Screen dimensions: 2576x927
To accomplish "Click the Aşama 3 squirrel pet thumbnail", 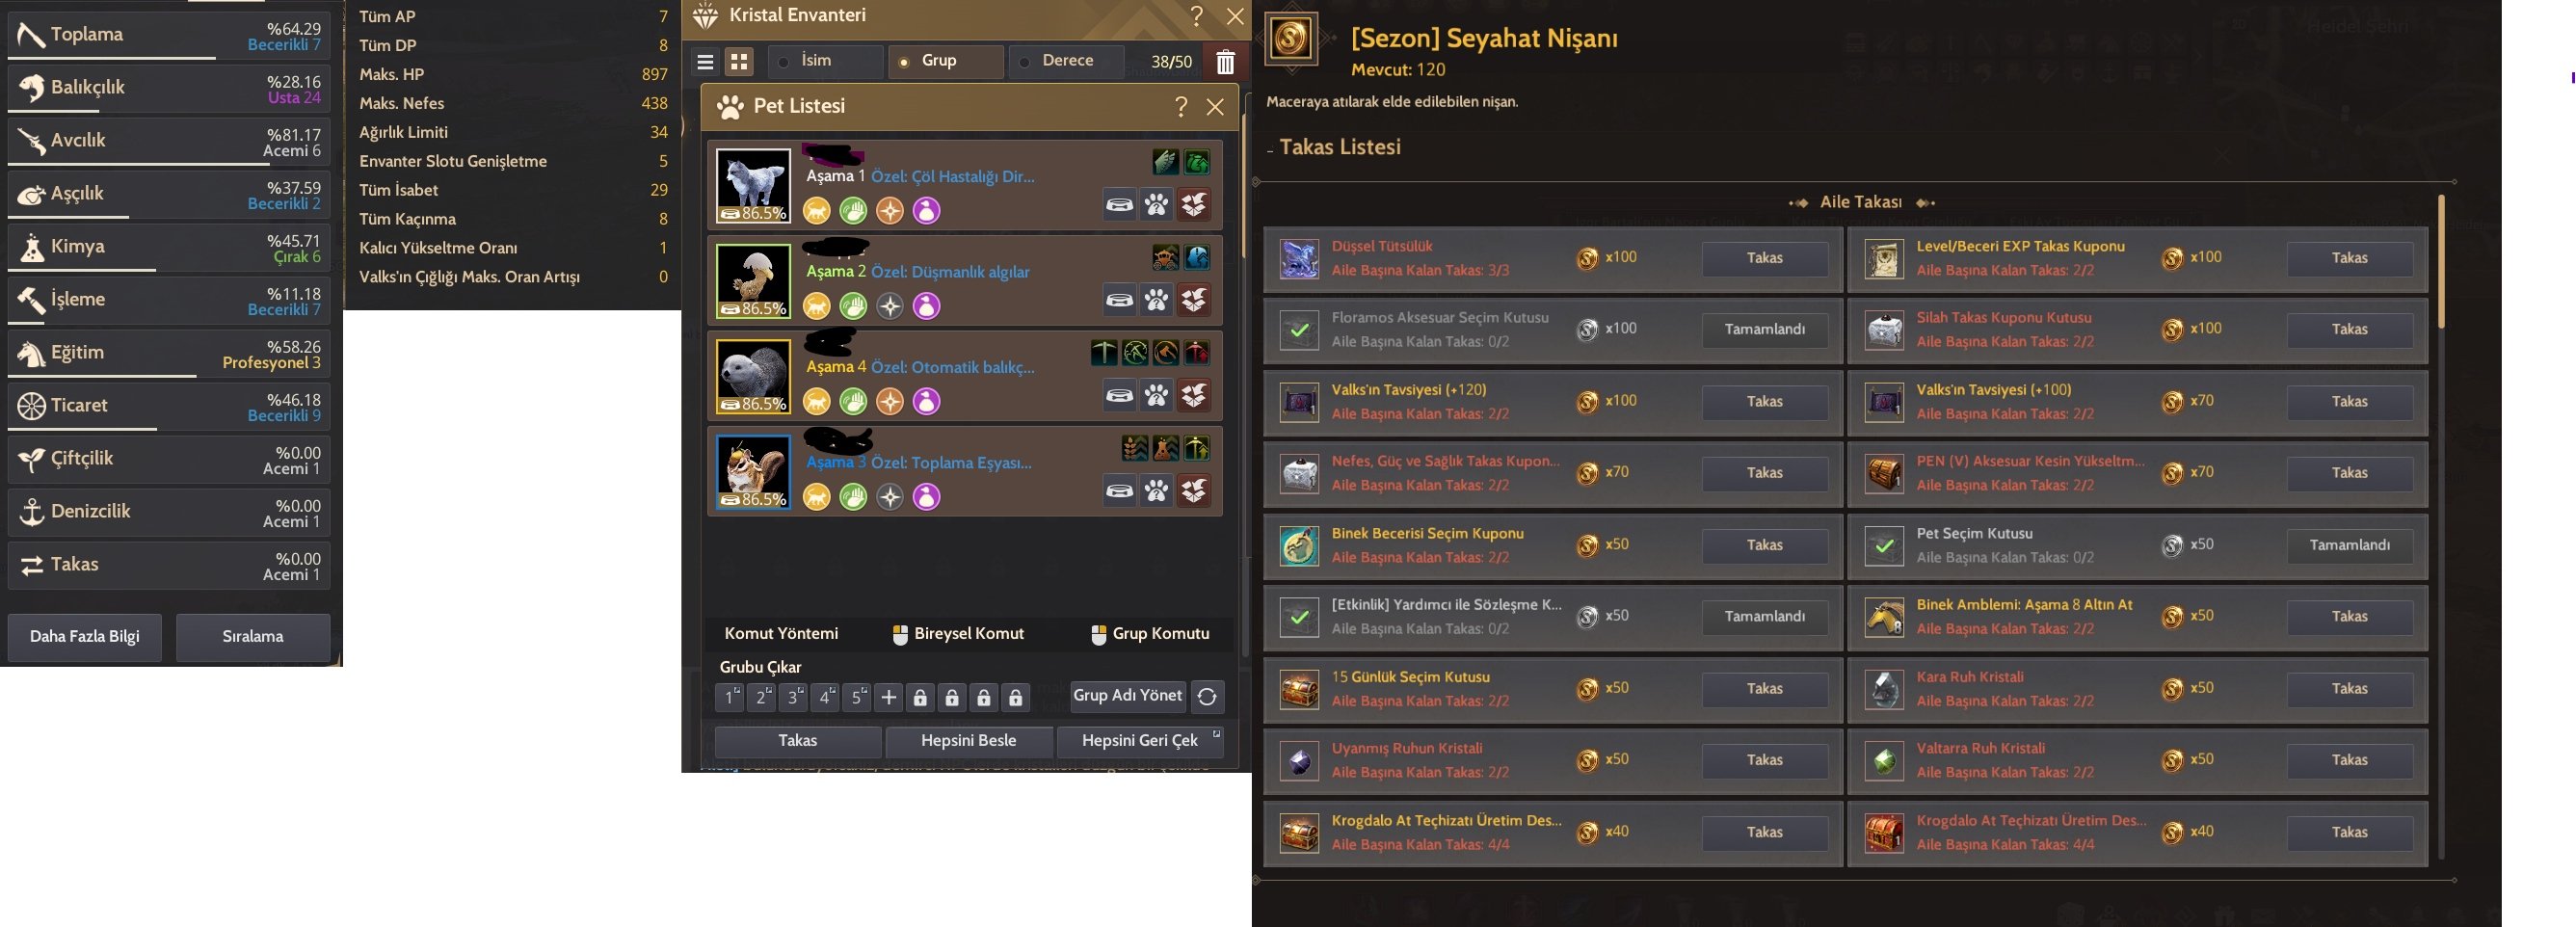I will (753, 472).
